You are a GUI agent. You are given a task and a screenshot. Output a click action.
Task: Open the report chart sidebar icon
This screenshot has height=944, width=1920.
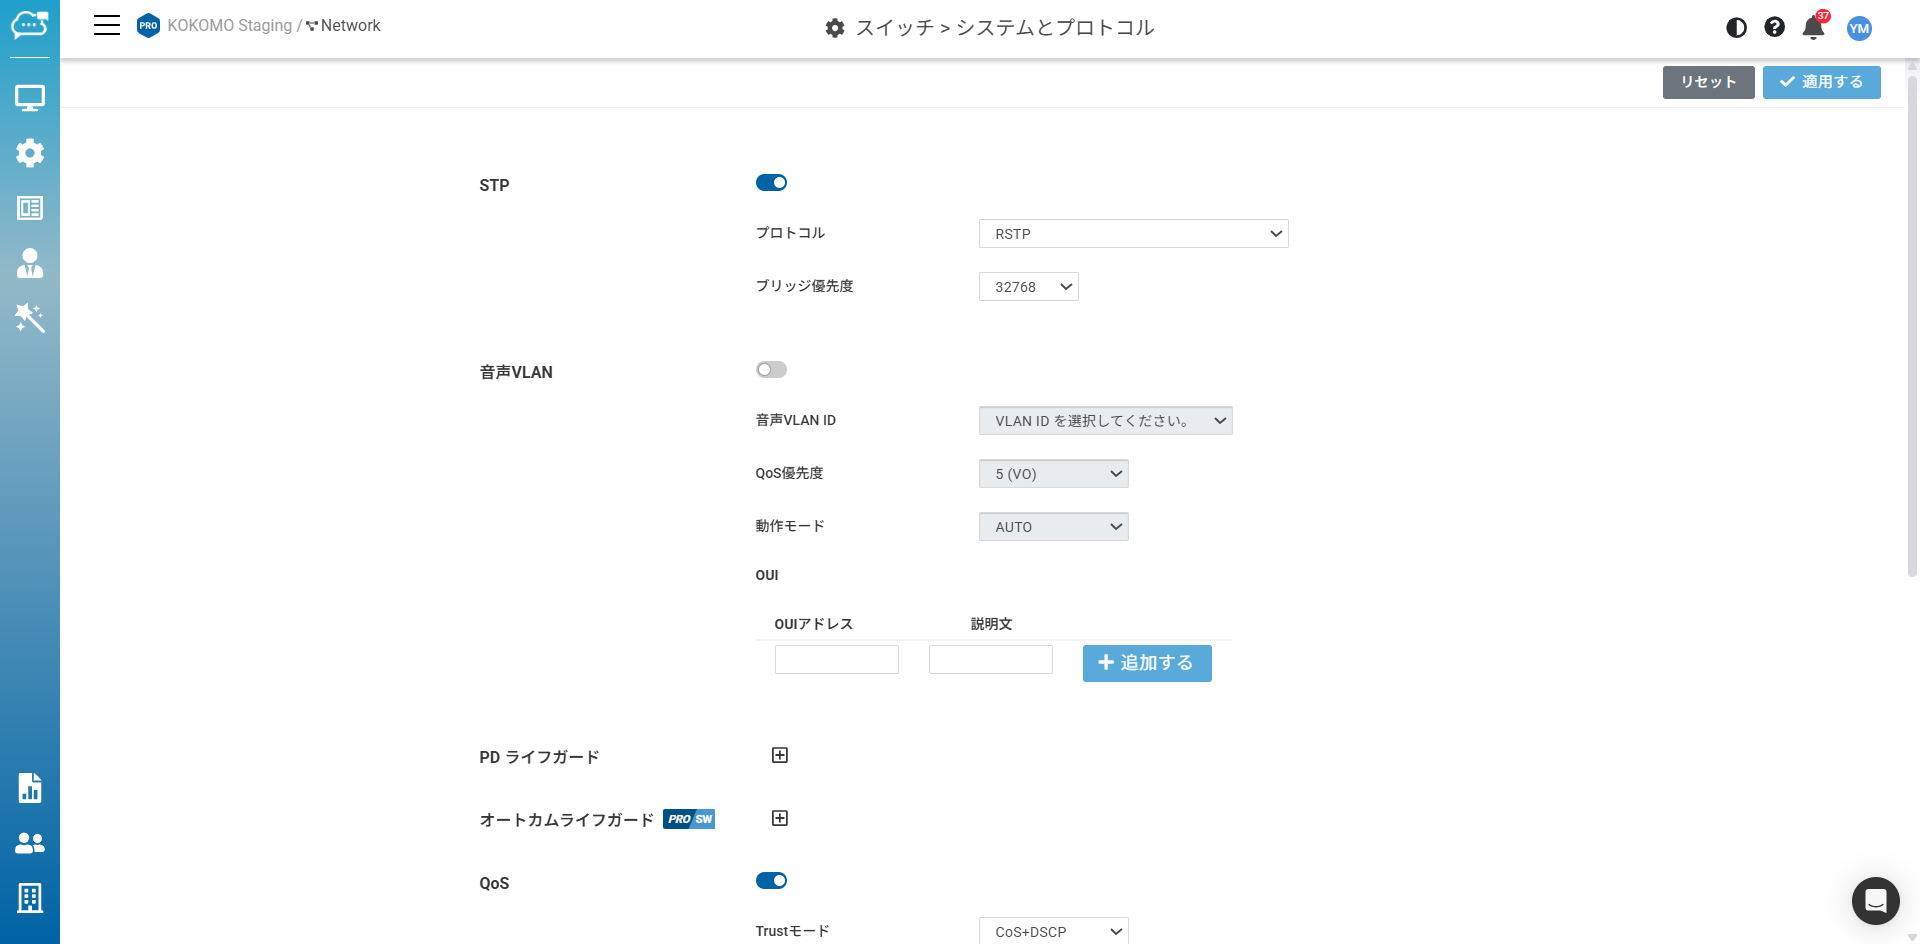30,788
